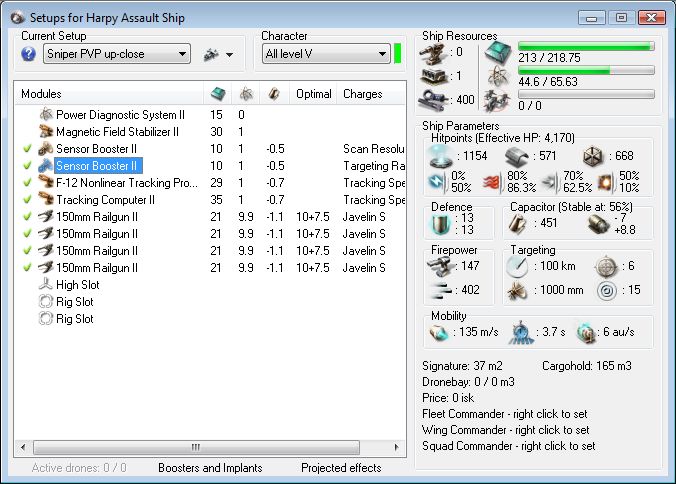
Task: Click the Price: 0 isk text
Action: click(448, 398)
